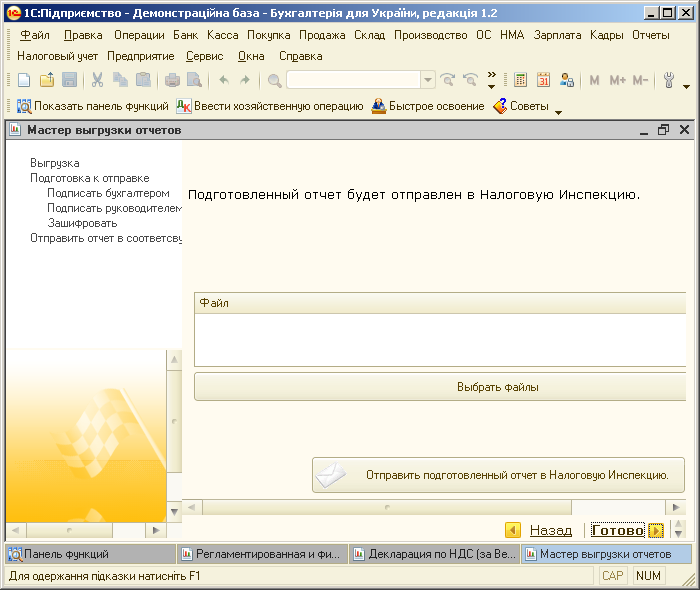Screen dimensions: 700x590
Task: Open the Банк menu
Action: (x=186, y=35)
